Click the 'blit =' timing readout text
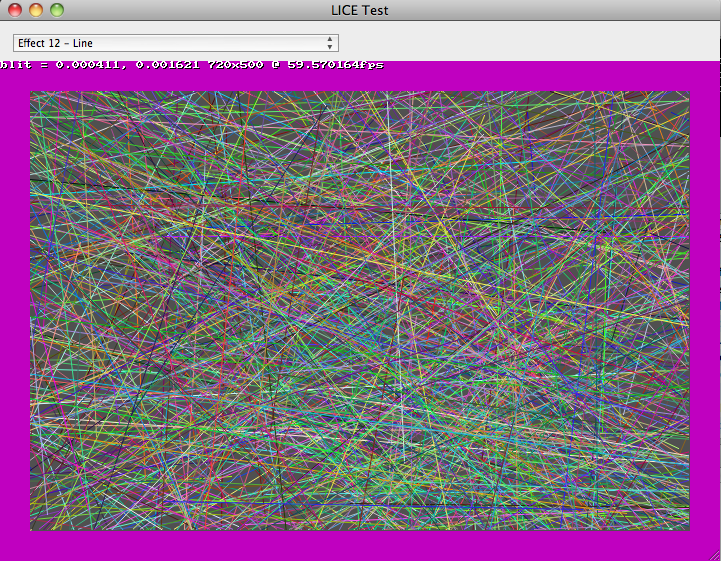 [24, 65]
